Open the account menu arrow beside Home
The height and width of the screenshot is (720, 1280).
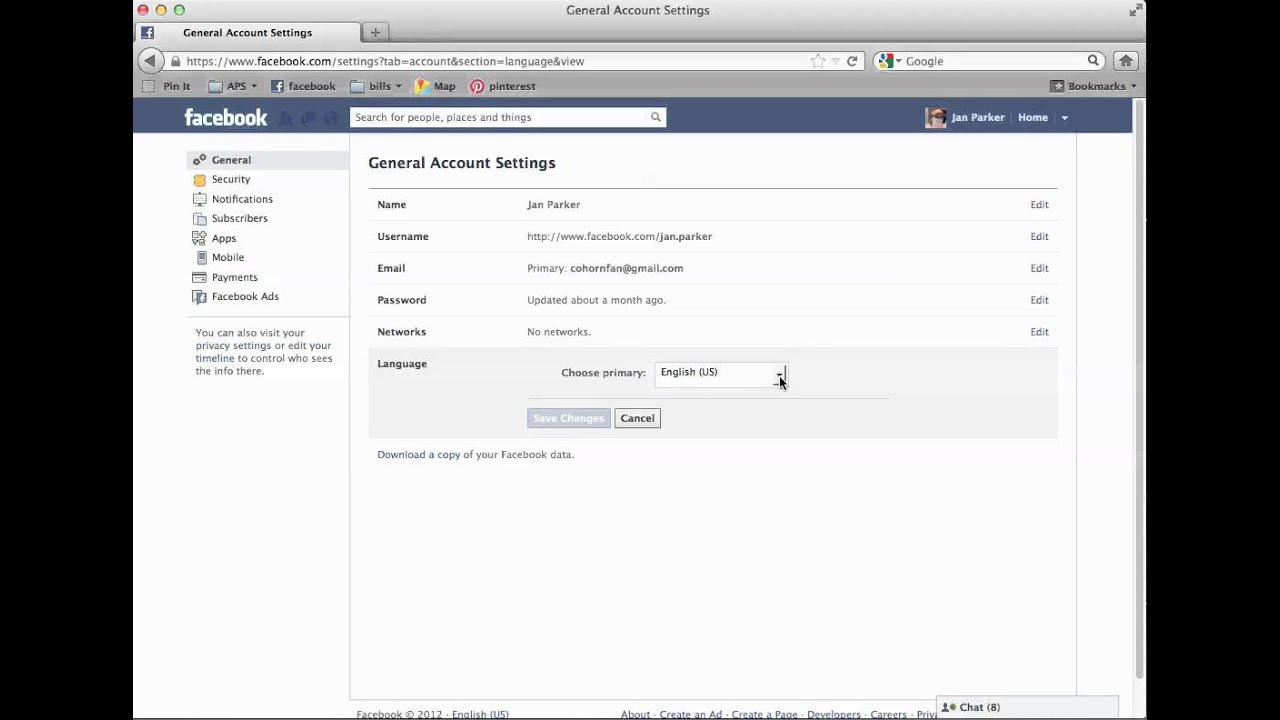(1064, 118)
